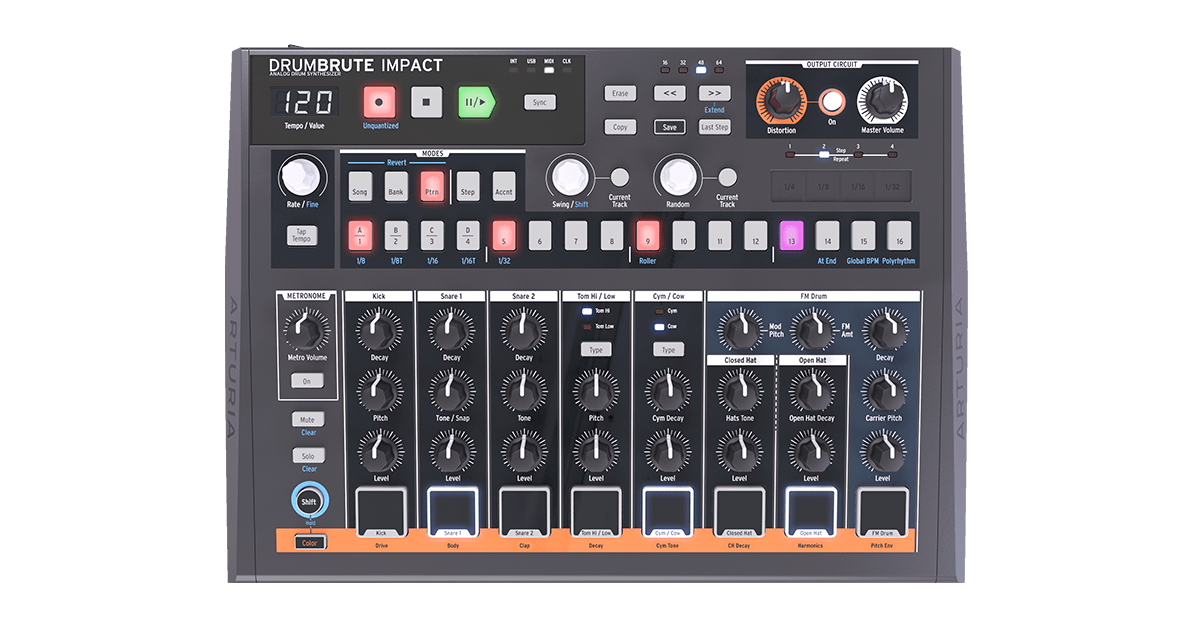Viewport: 1192px width, 627px height.
Task: Open Accnt mode
Action: [503, 187]
